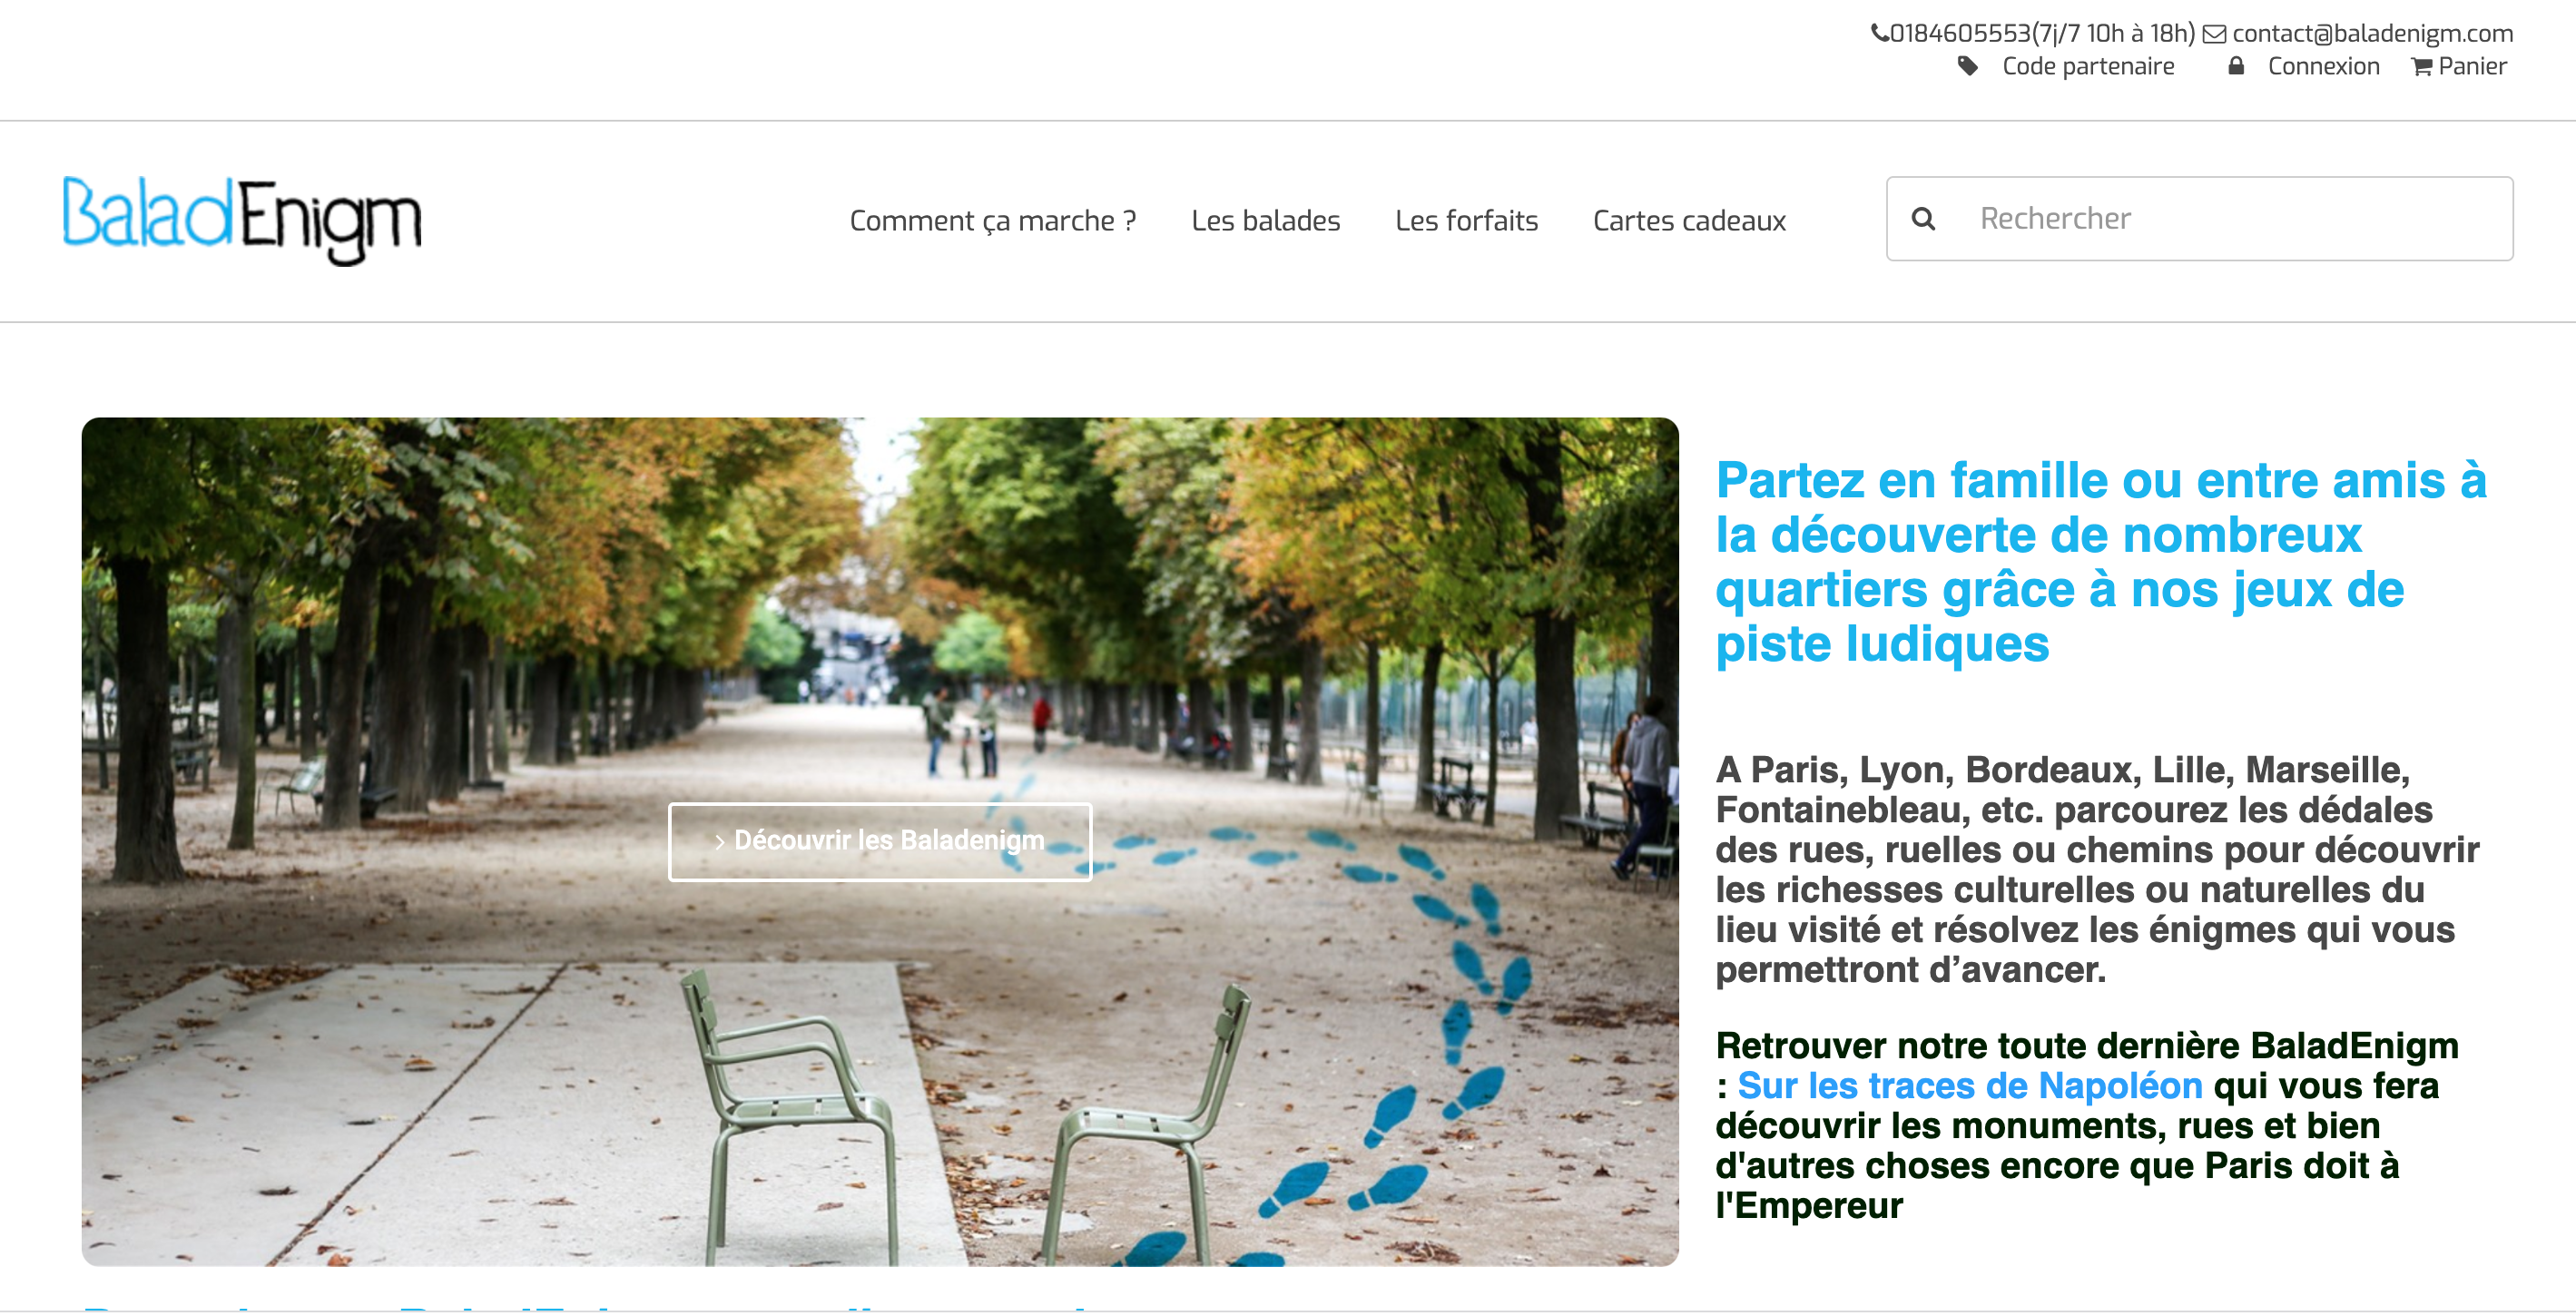2576x1316 pixels.
Task: Click Découvrir les Baladenigm button
Action: (x=879, y=841)
